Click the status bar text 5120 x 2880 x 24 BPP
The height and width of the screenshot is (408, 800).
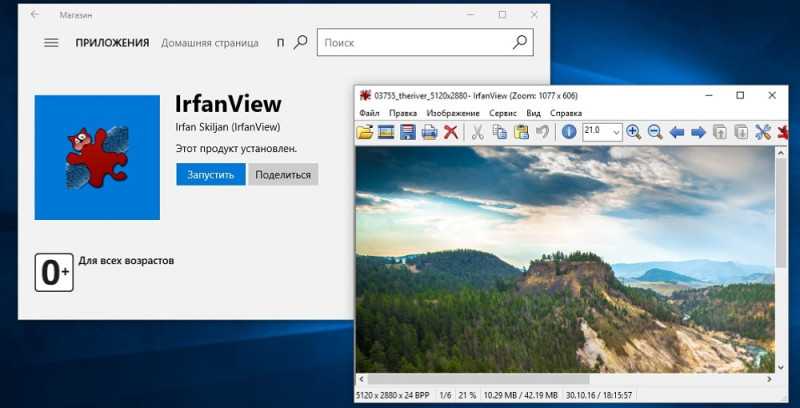point(392,395)
